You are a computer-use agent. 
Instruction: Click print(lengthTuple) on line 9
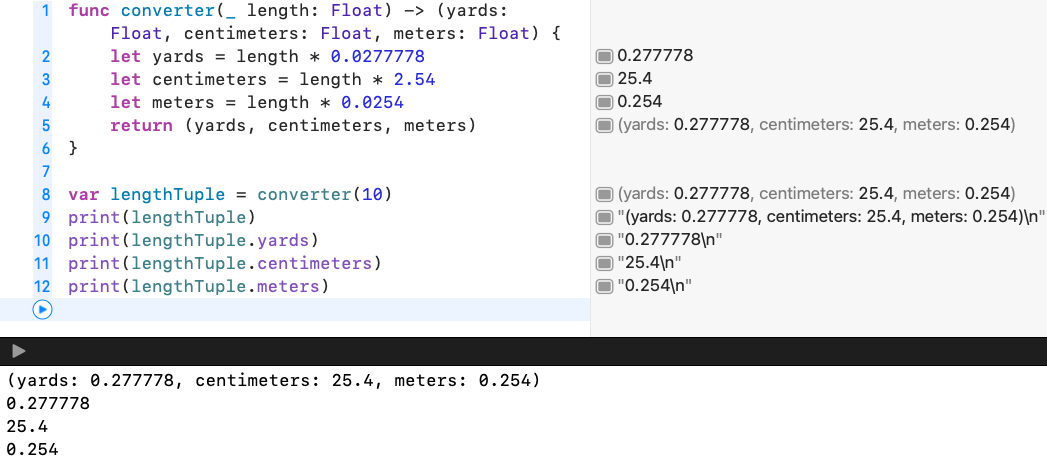[x=162, y=218]
